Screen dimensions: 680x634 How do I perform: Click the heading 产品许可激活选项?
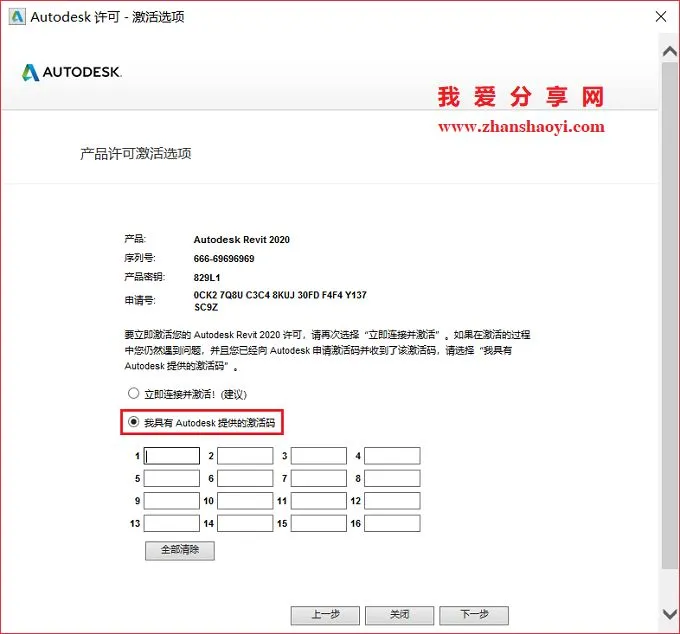[136, 154]
